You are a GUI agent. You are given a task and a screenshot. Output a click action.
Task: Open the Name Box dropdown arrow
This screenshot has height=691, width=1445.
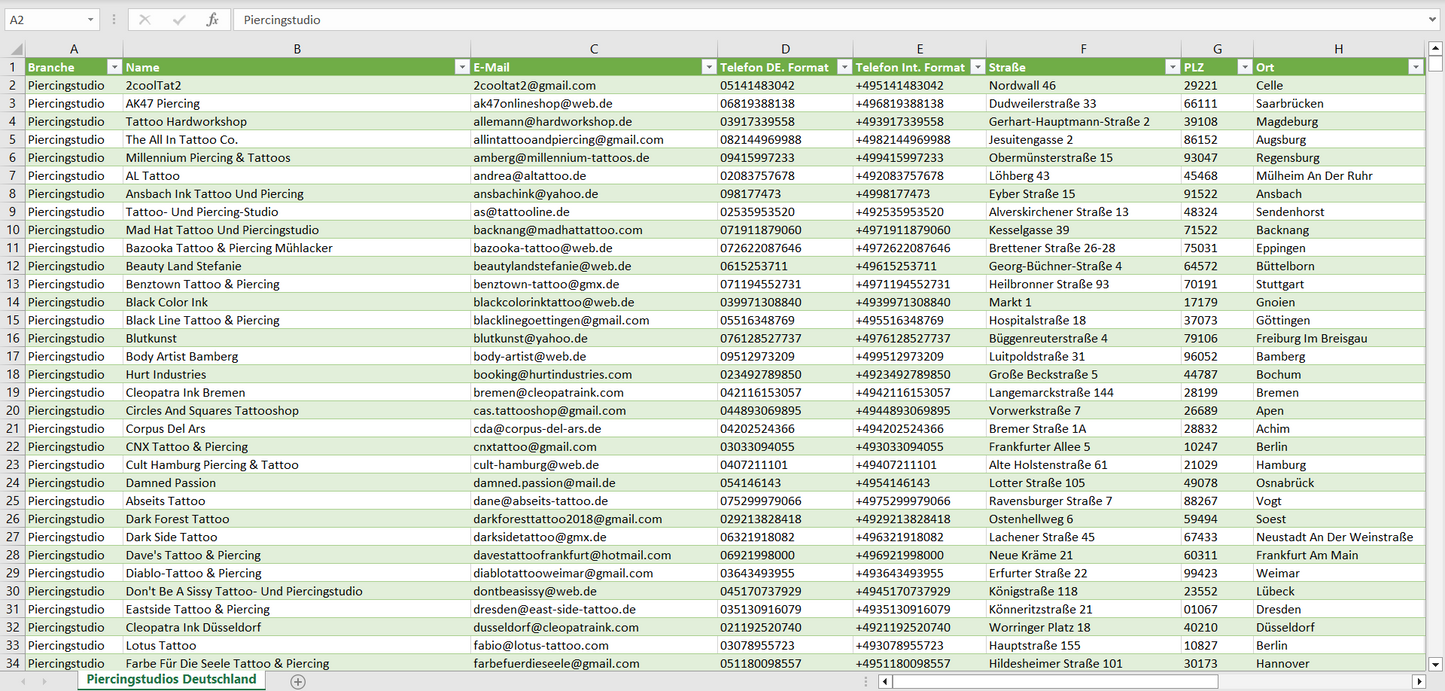[91, 20]
